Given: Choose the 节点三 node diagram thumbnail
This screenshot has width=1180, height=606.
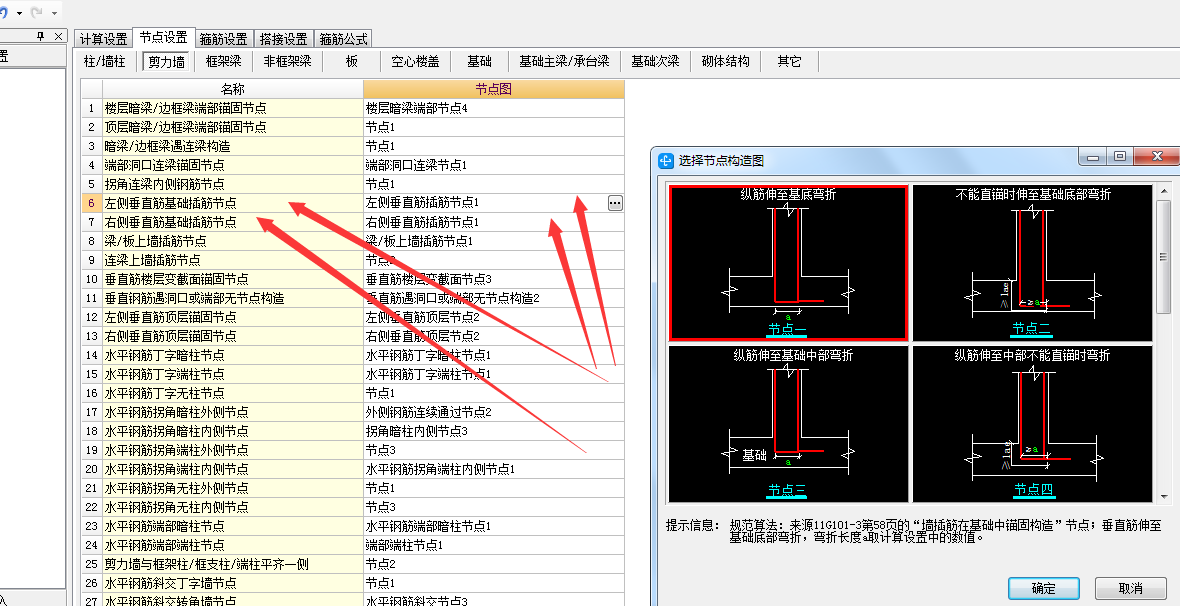Looking at the screenshot, I should tap(788, 423).
